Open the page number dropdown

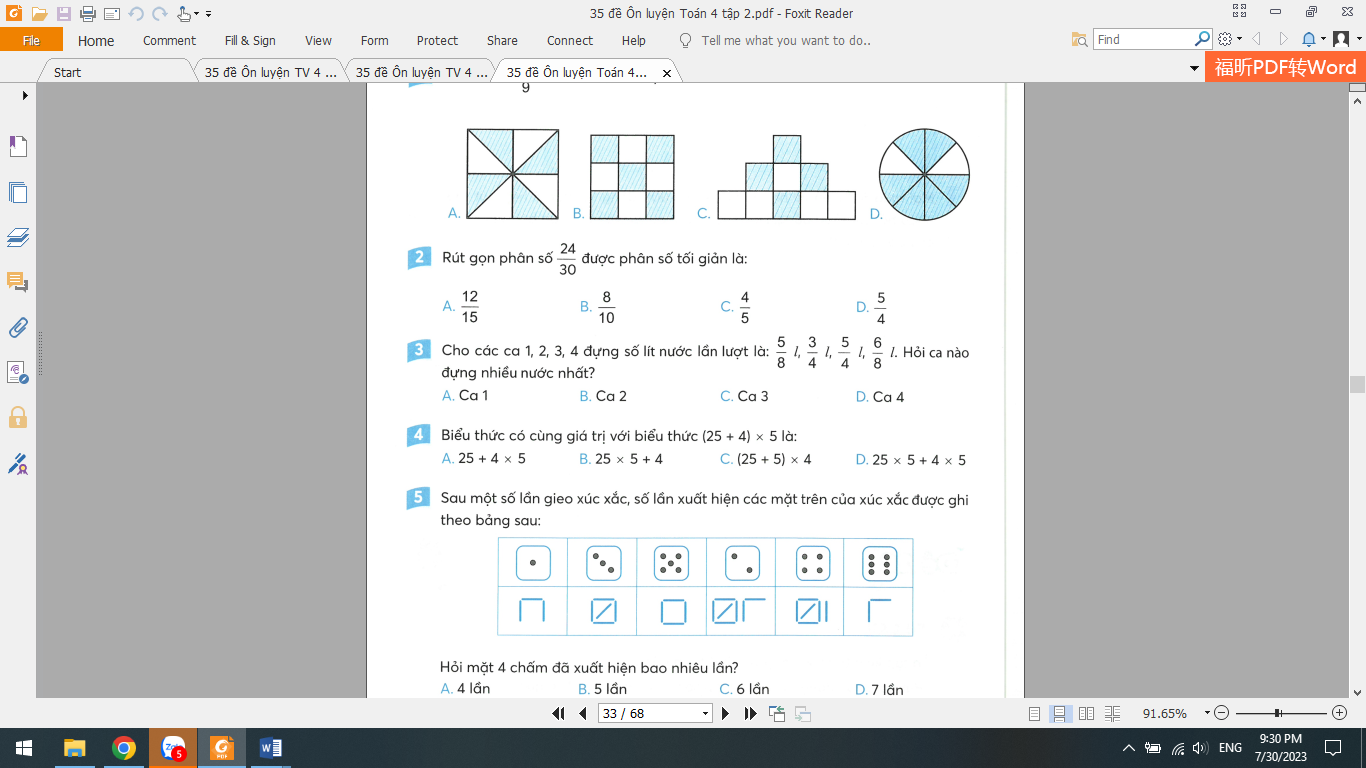706,713
